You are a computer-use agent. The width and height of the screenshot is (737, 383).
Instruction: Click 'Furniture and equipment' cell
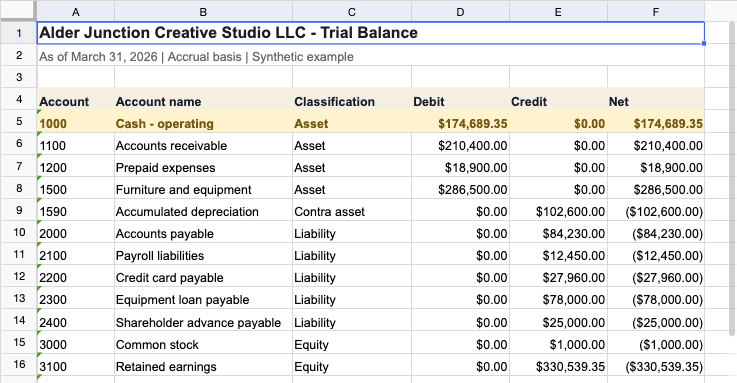point(204,188)
